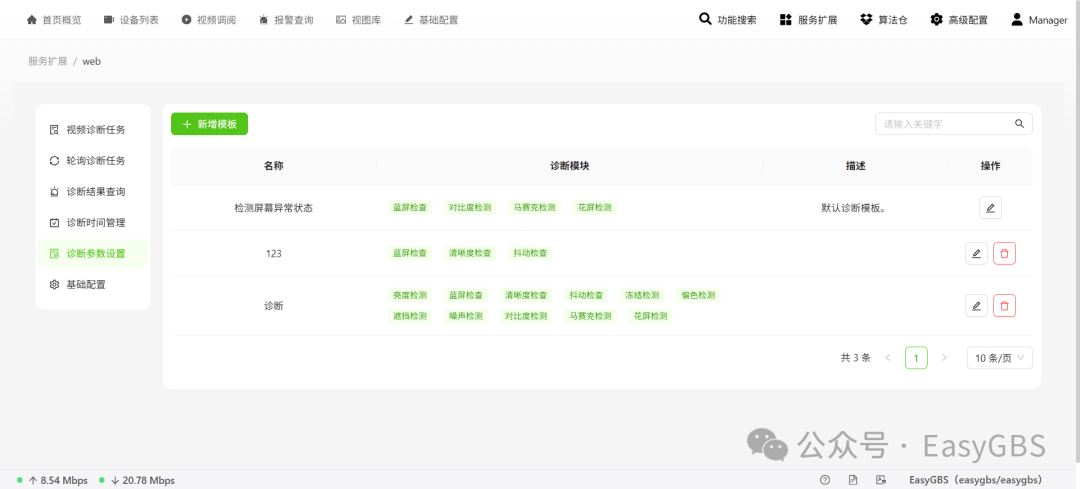Go to previous page arrow

[888, 358]
